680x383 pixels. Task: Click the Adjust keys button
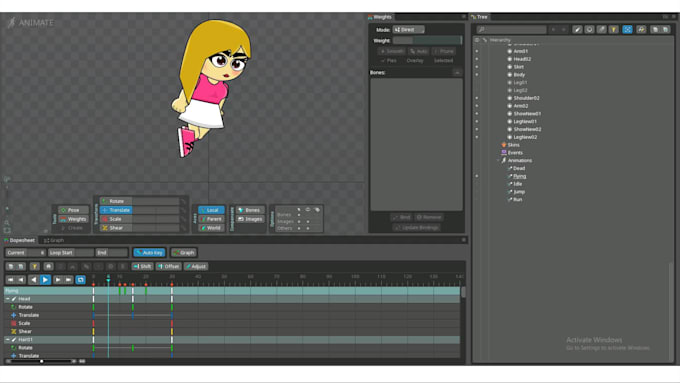196,266
